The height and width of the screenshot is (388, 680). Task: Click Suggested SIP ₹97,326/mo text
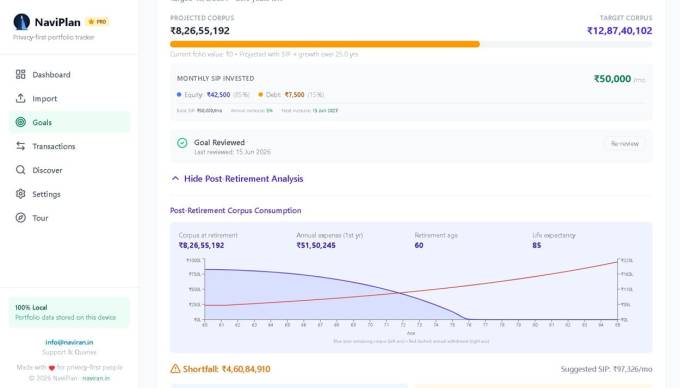tap(606, 369)
